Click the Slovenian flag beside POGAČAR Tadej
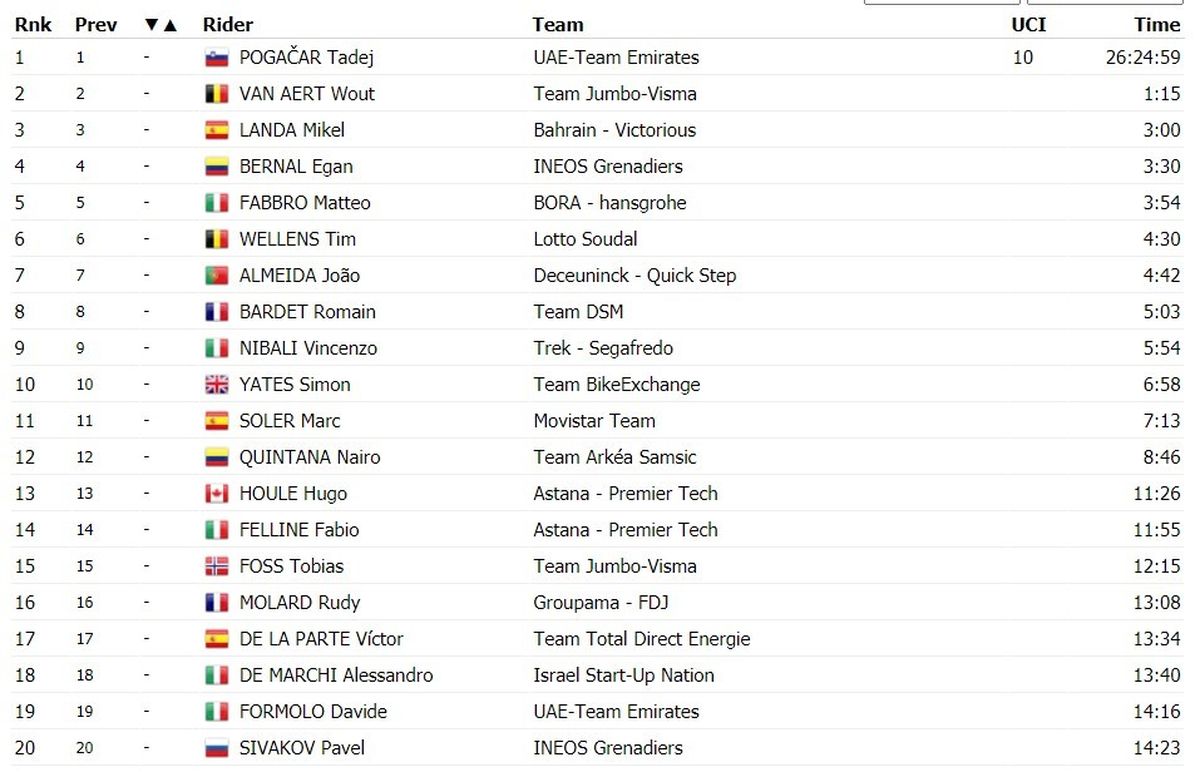Image resolution: width=1200 pixels, height=772 pixels. click(216, 58)
